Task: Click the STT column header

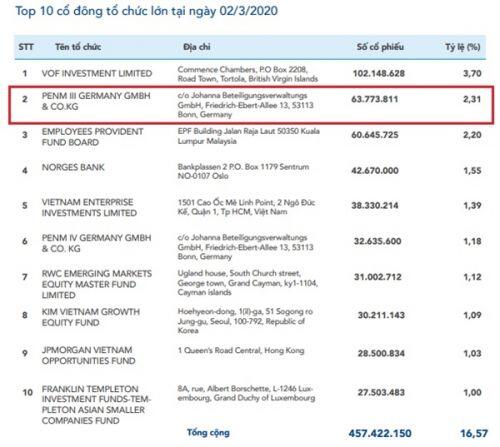Action: click(x=26, y=47)
